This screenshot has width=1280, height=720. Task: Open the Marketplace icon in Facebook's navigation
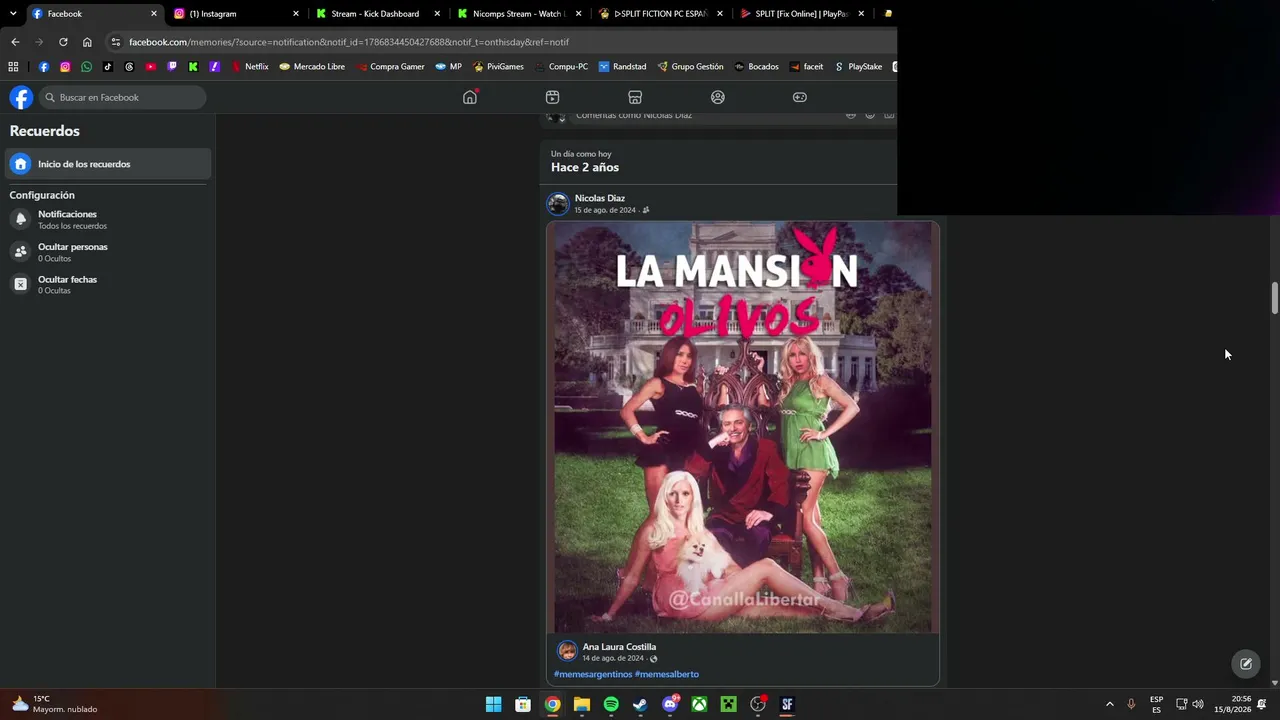(635, 97)
